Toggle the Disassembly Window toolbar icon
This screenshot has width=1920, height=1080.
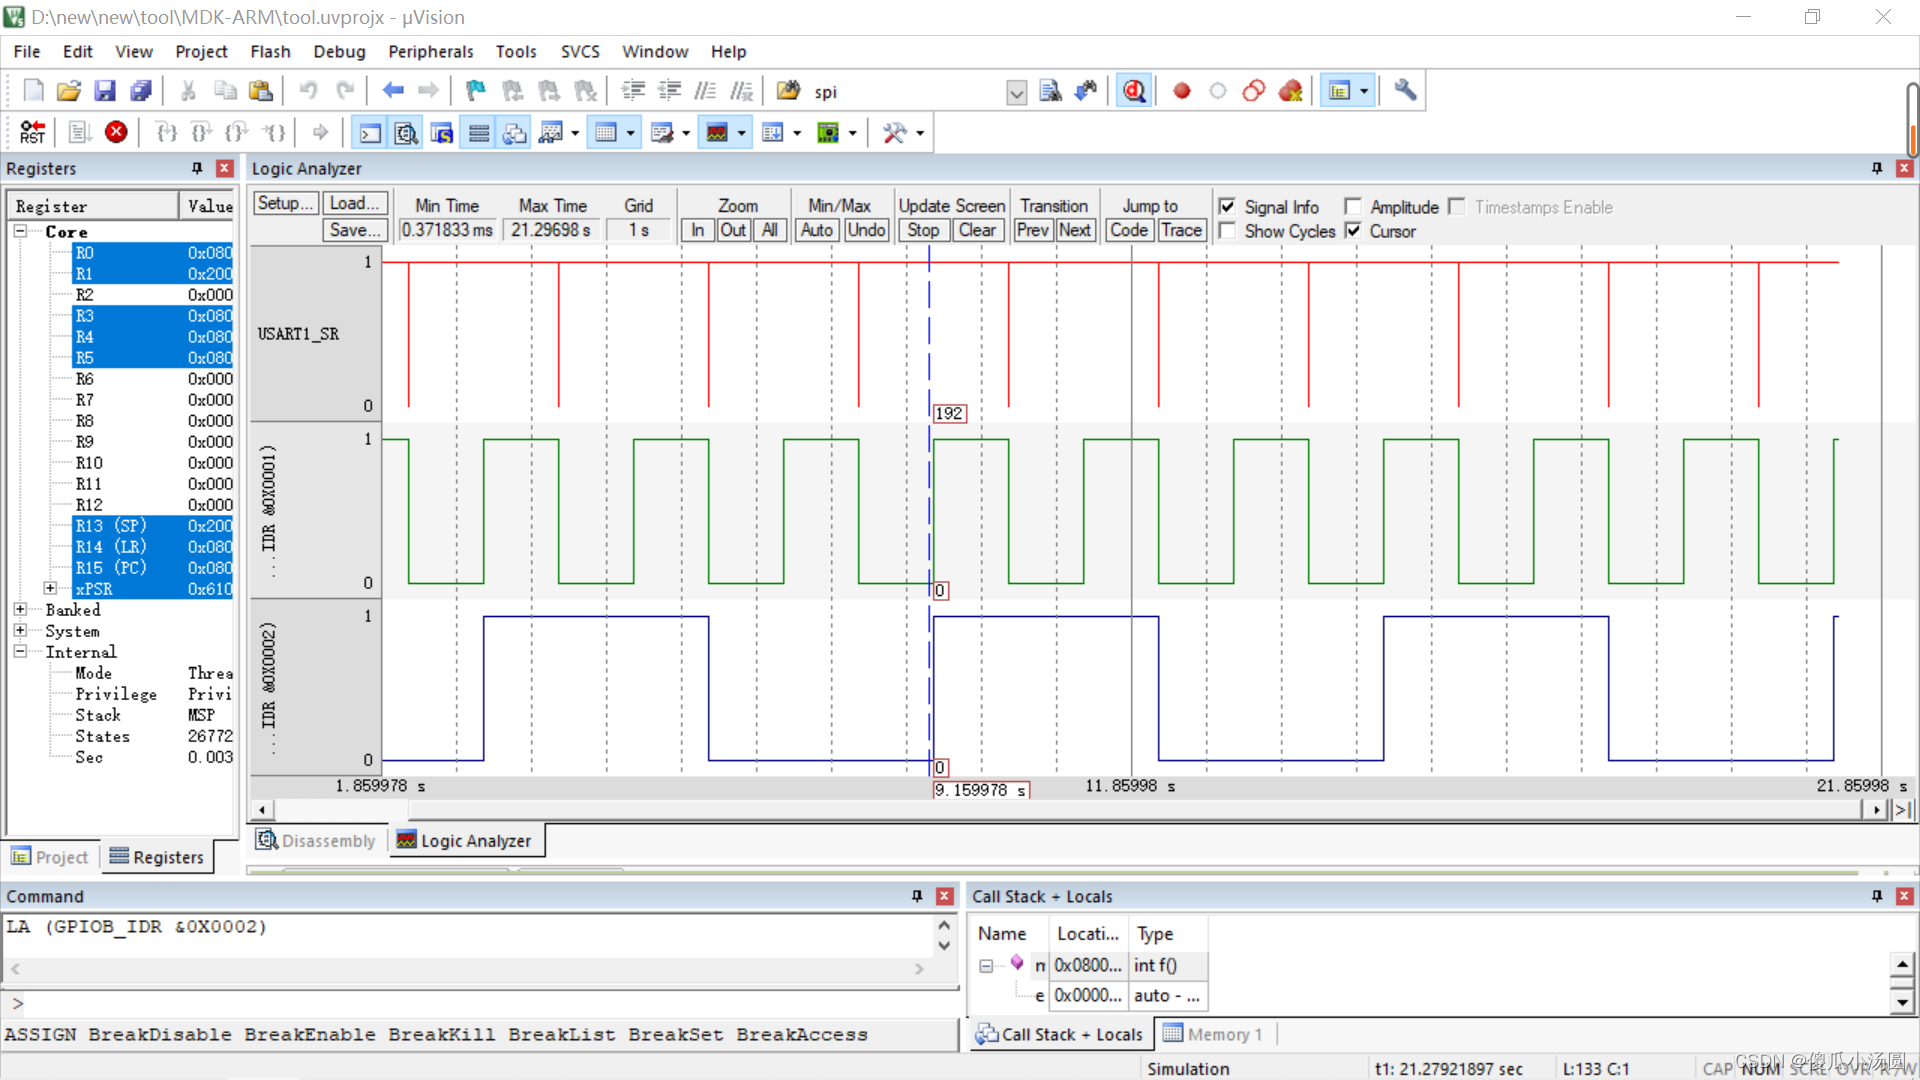click(x=405, y=132)
